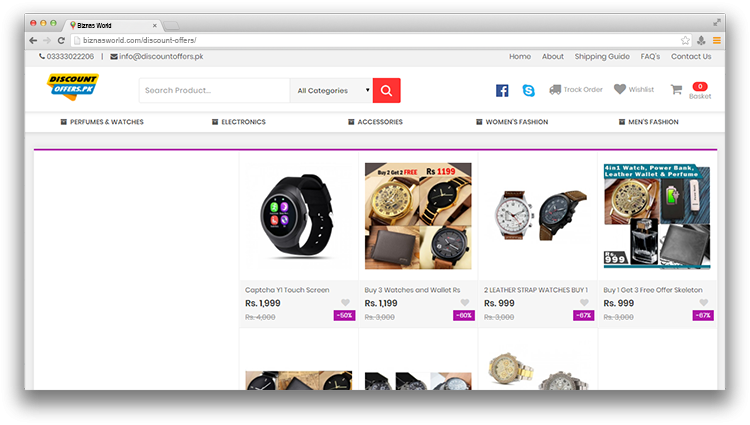The image size is (750, 425).
Task: Open the browser hamburger menu icon
Action: [717, 41]
